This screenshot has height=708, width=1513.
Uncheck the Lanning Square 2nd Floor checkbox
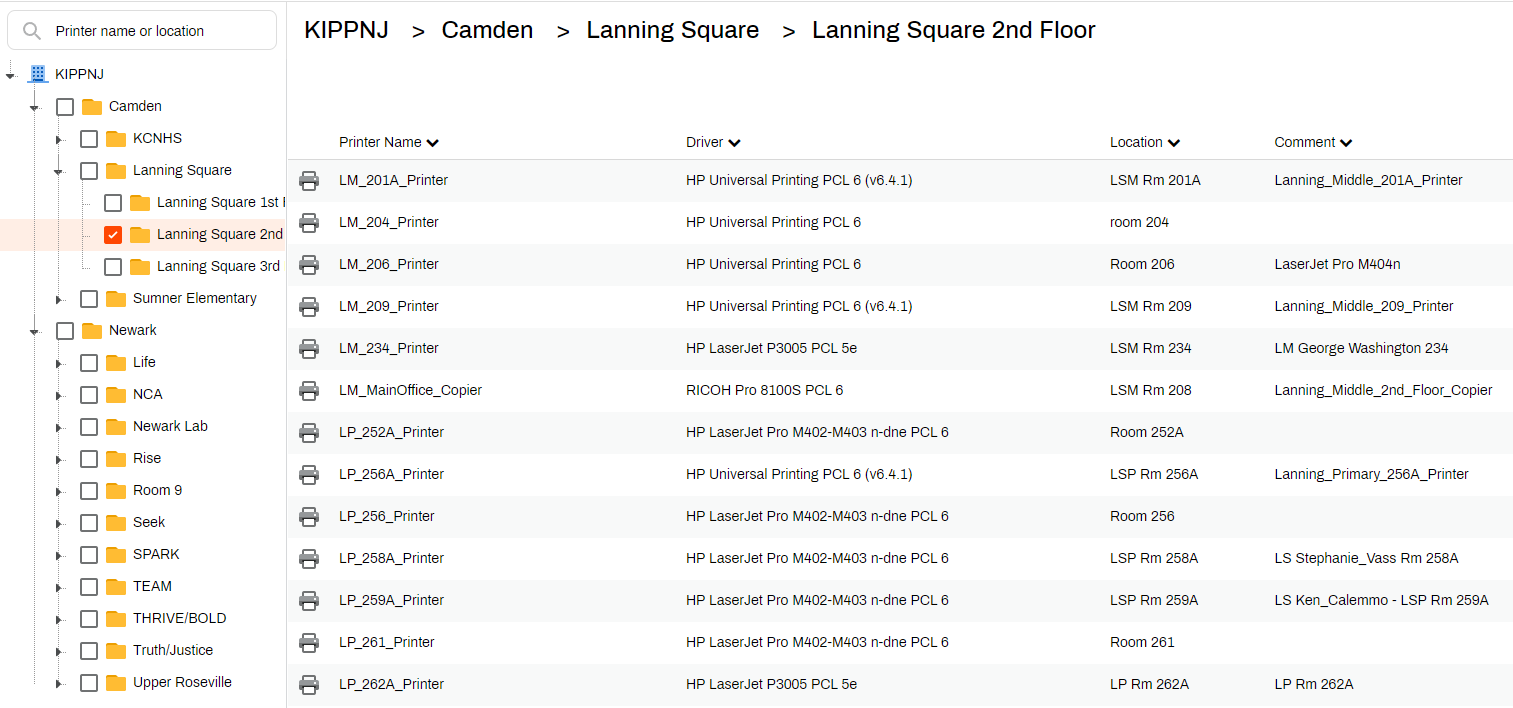[x=113, y=235]
